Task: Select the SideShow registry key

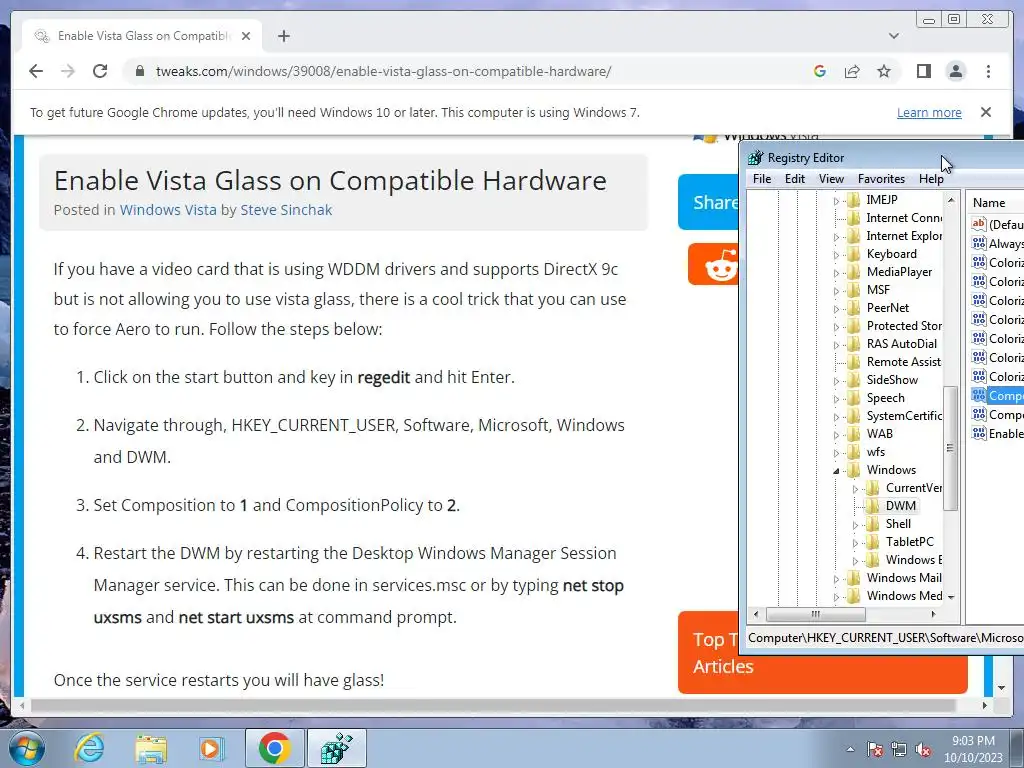Action: [891, 379]
